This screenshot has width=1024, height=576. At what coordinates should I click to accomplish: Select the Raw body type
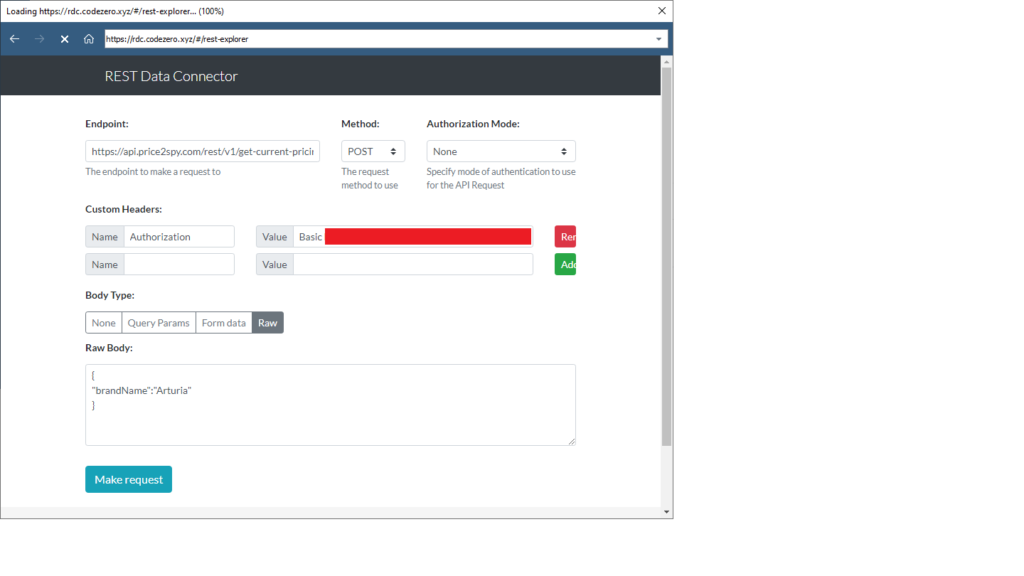click(x=268, y=323)
